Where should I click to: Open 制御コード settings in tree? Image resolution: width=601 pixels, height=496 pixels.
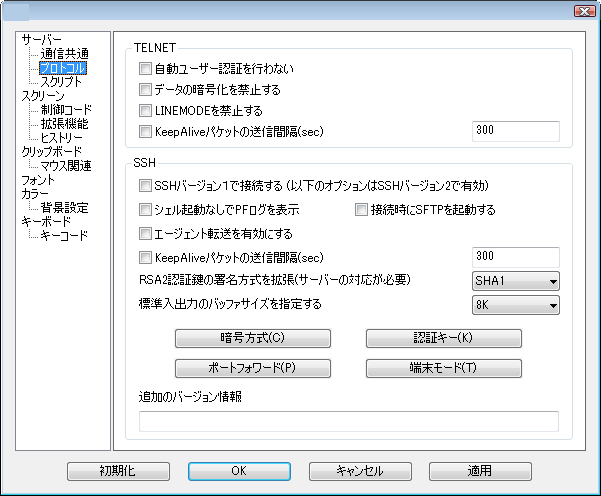(66, 109)
